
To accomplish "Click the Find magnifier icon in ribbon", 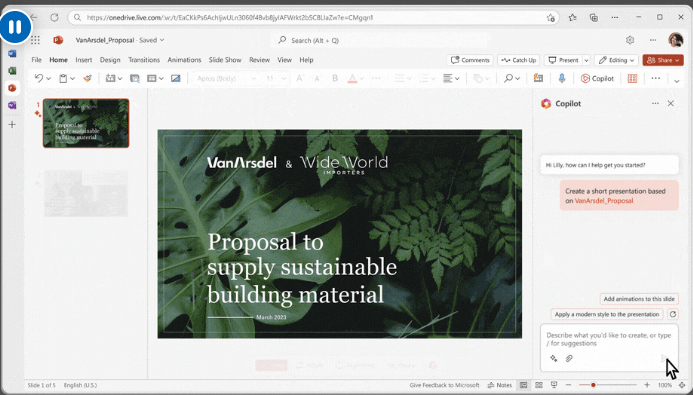I will 508,78.
